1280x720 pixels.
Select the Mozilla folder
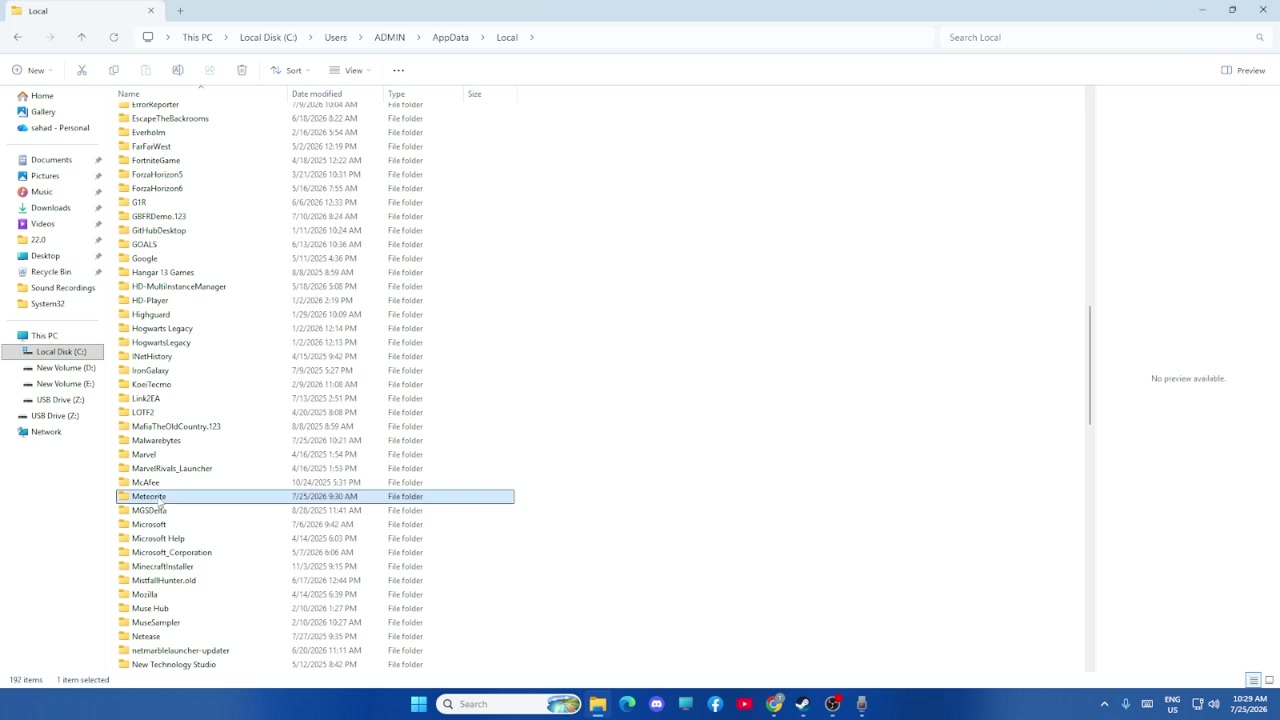[315, 594]
